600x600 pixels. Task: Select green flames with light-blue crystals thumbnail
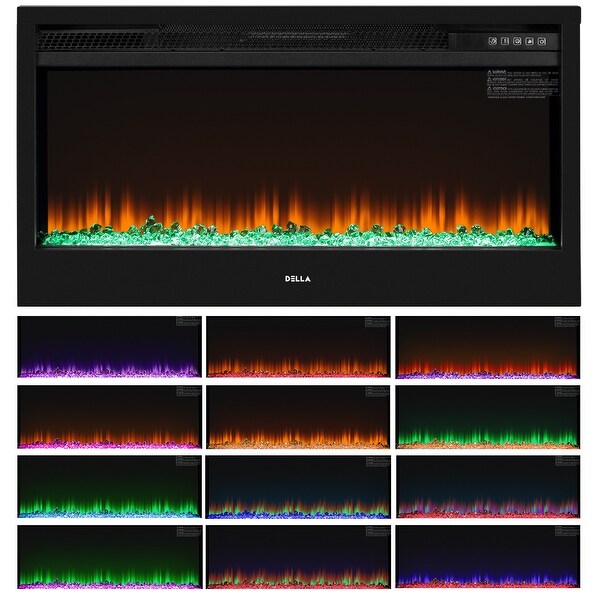pyautogui.click(x=109, y=486)
